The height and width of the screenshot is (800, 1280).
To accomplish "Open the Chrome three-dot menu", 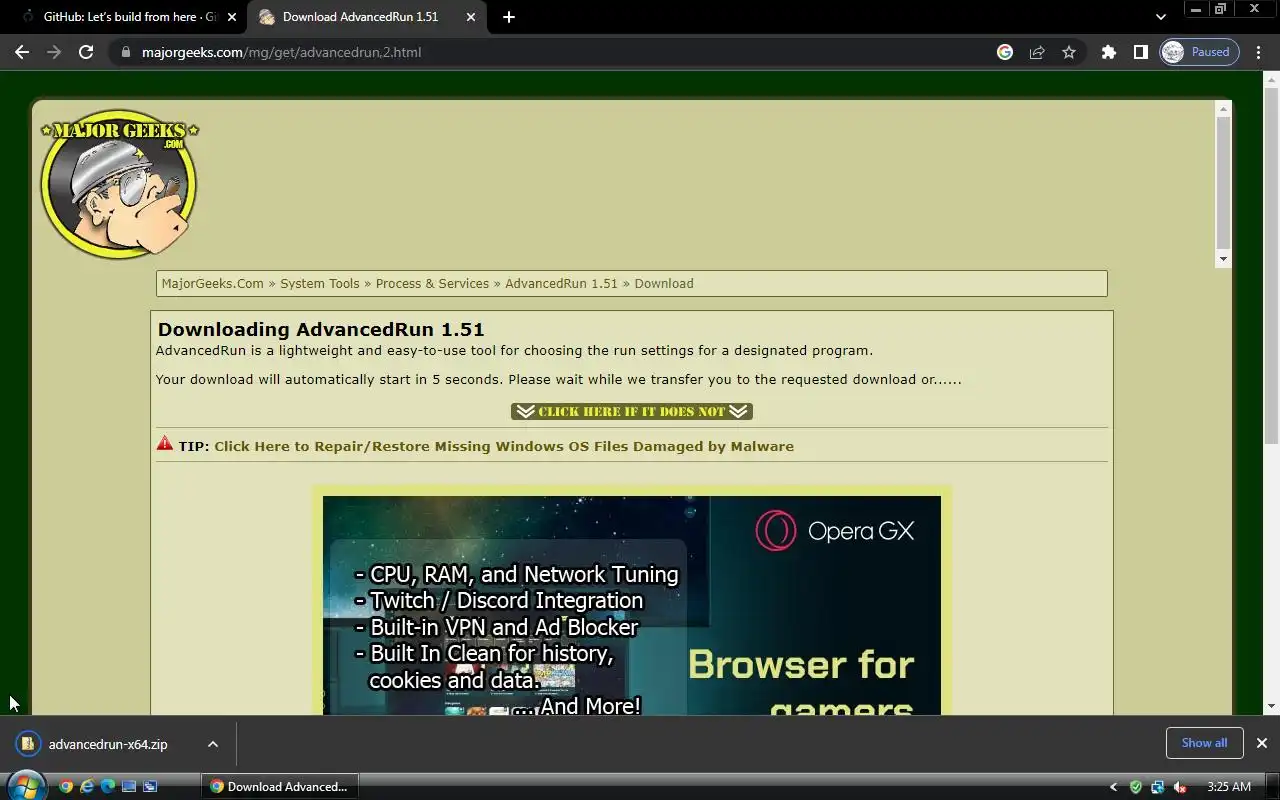I will 1259,52.
